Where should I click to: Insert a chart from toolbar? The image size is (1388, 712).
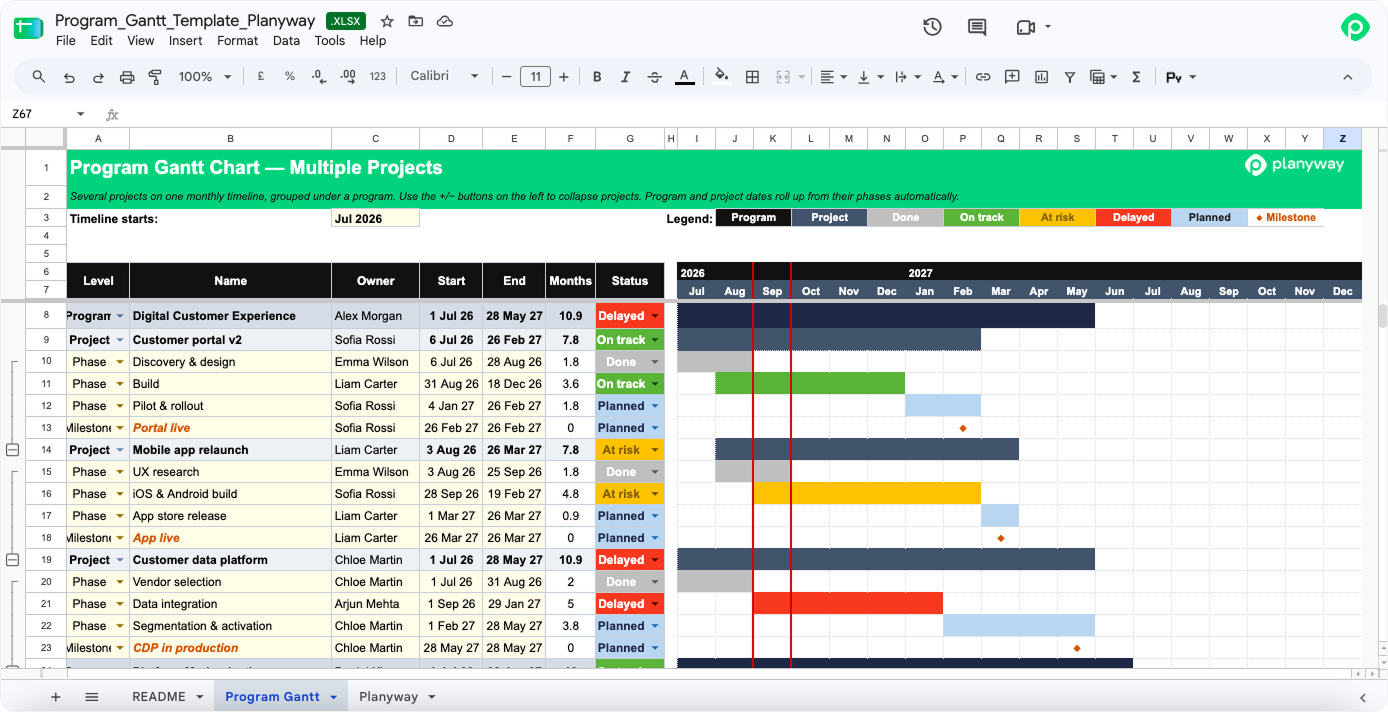coord(1041,77)
